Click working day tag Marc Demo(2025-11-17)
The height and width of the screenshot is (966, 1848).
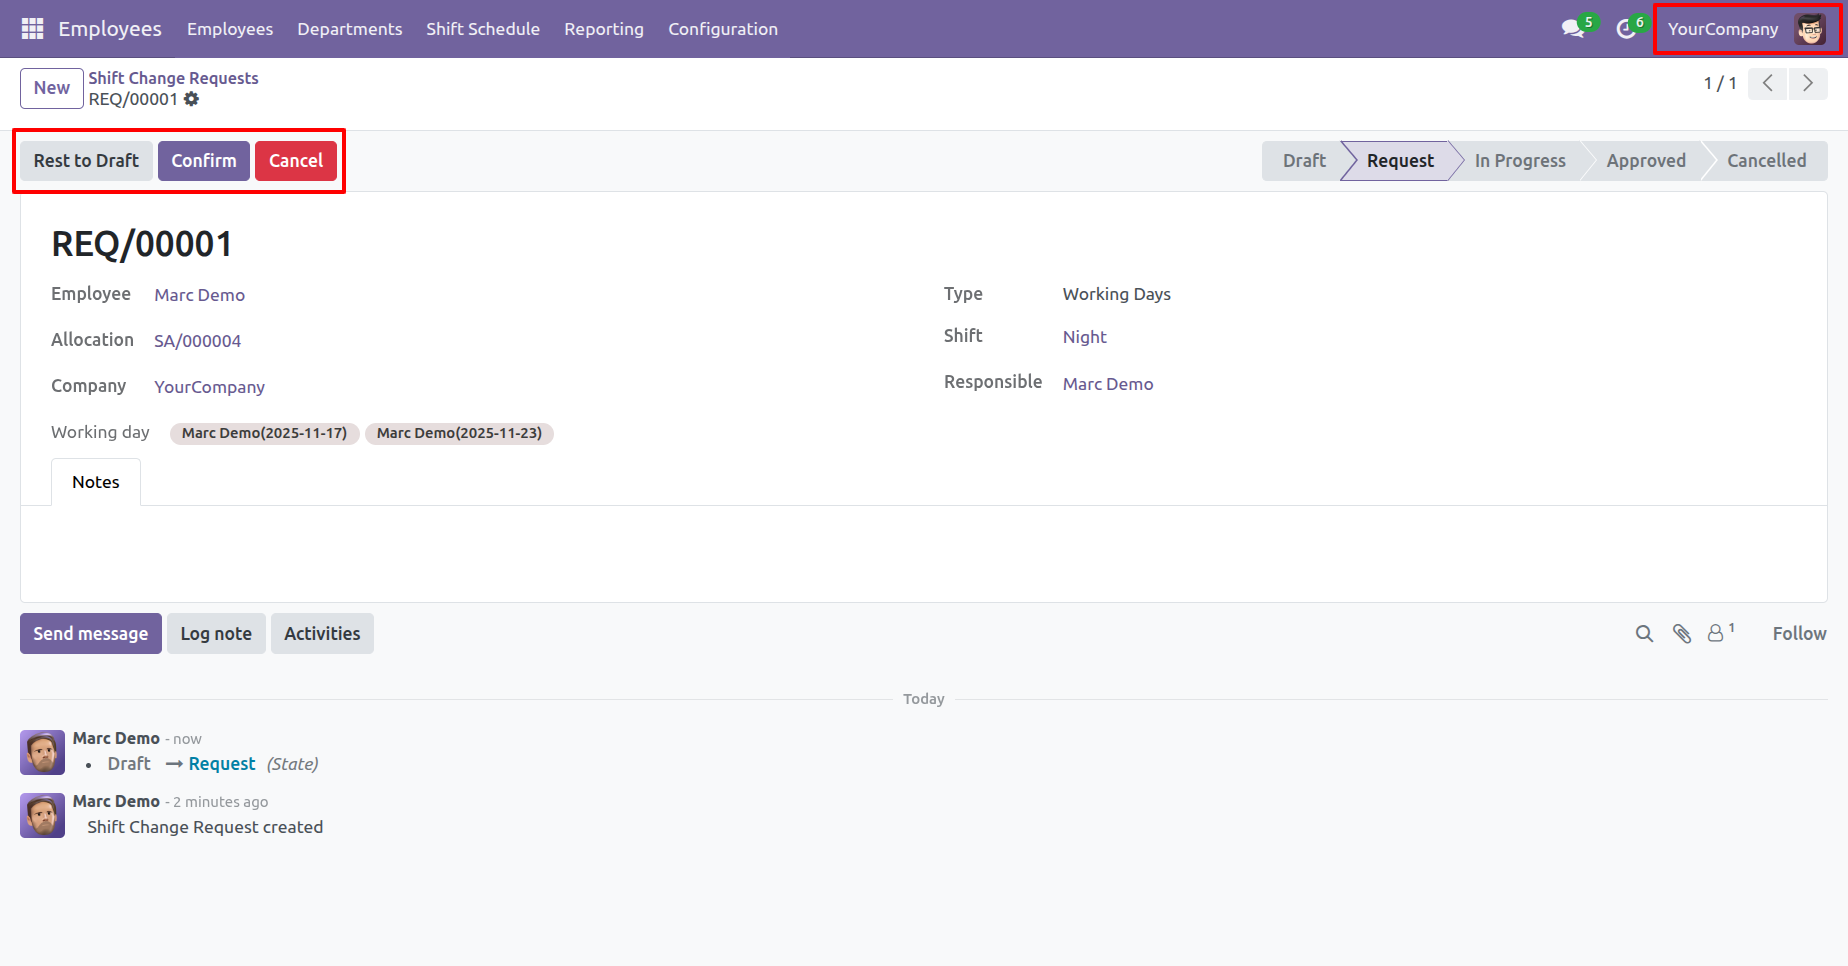pos(264,433)
